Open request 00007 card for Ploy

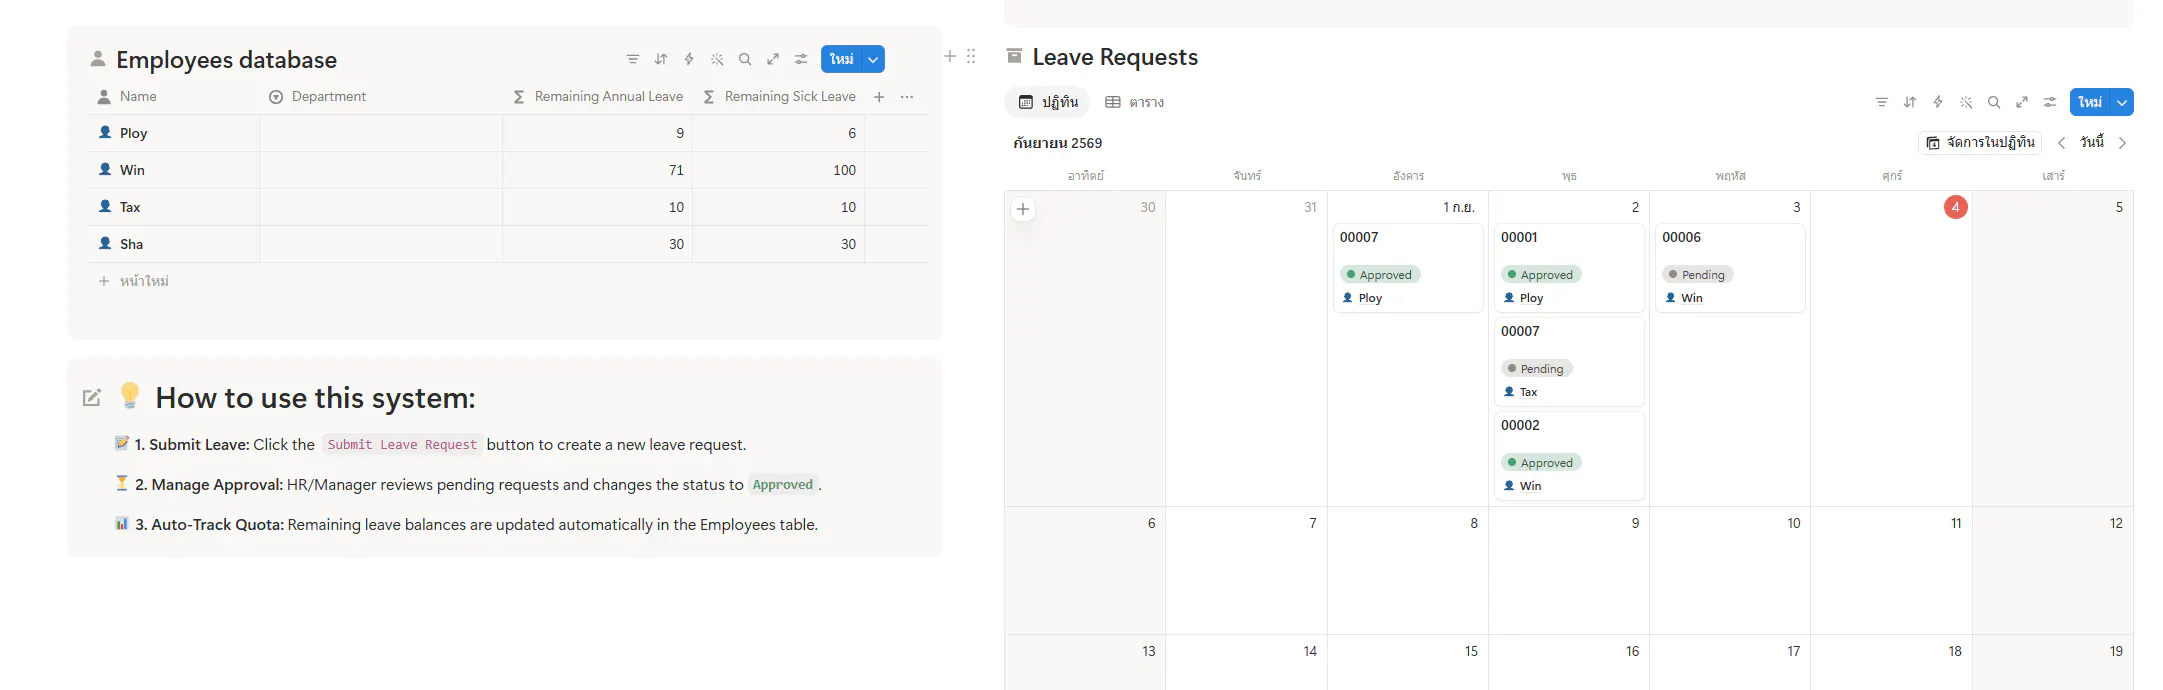pyautogui.click(x=1408, y=268)
